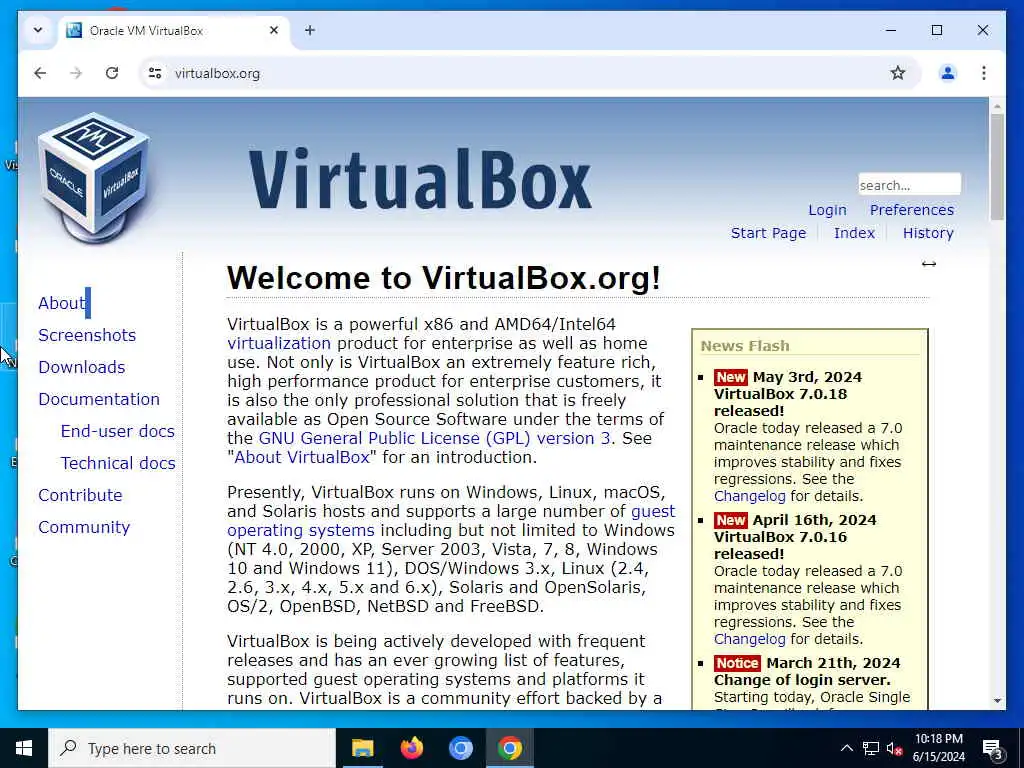Click the Google Chrome taskbar icon
This screenshot has height=768, width=1024.
coord(510,748)
